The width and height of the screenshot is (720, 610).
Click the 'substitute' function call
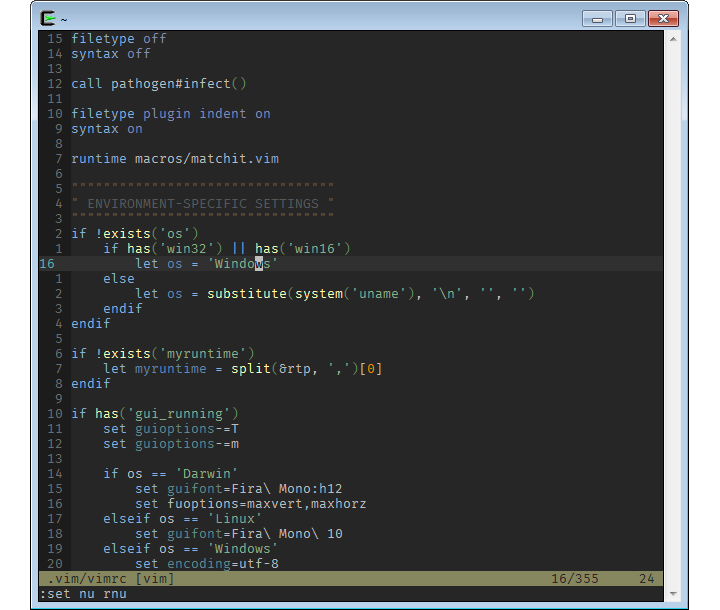(247, 294)
